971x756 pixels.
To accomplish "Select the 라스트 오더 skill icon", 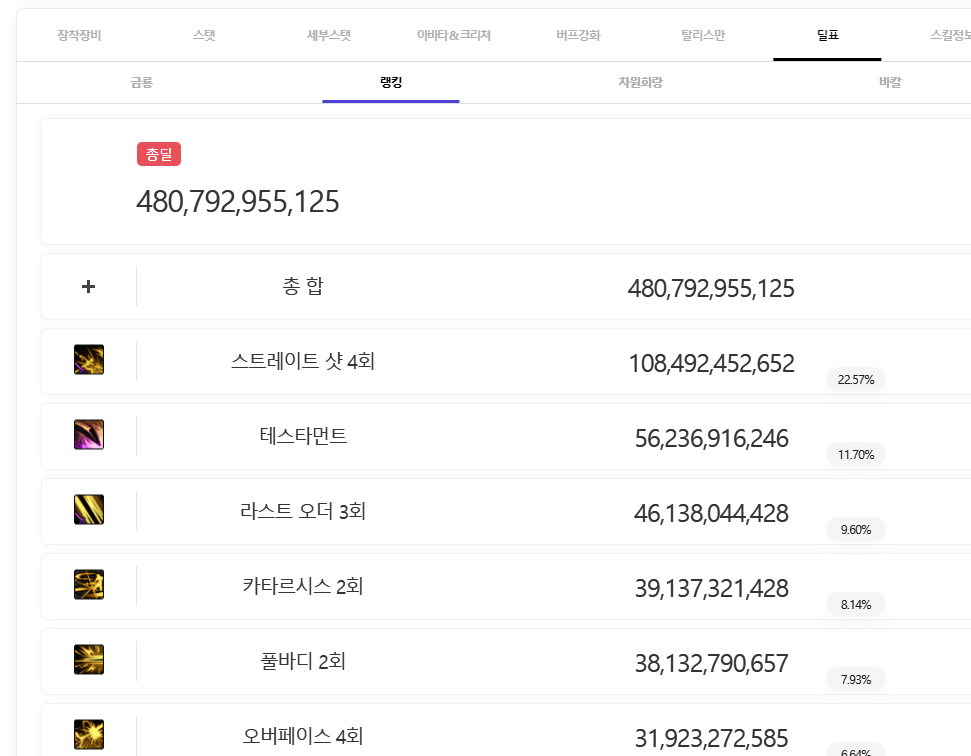I will [89, 510].
